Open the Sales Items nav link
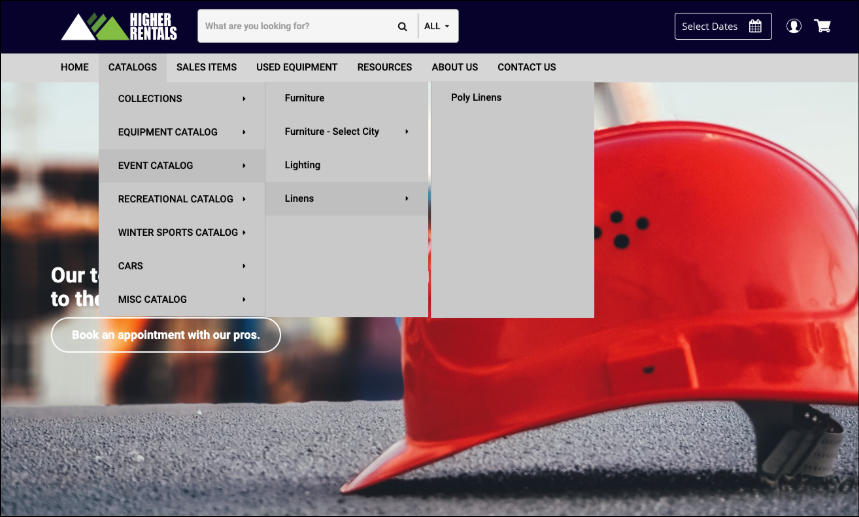 [206, 67]
